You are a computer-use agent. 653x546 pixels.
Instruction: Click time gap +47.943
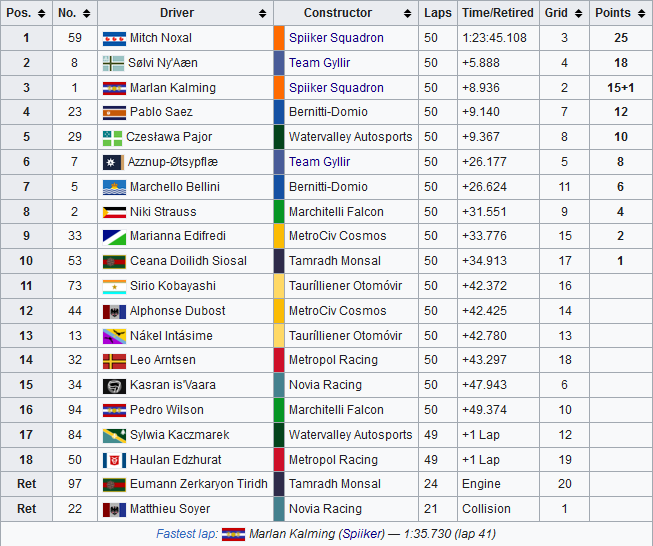coord(484,385)
